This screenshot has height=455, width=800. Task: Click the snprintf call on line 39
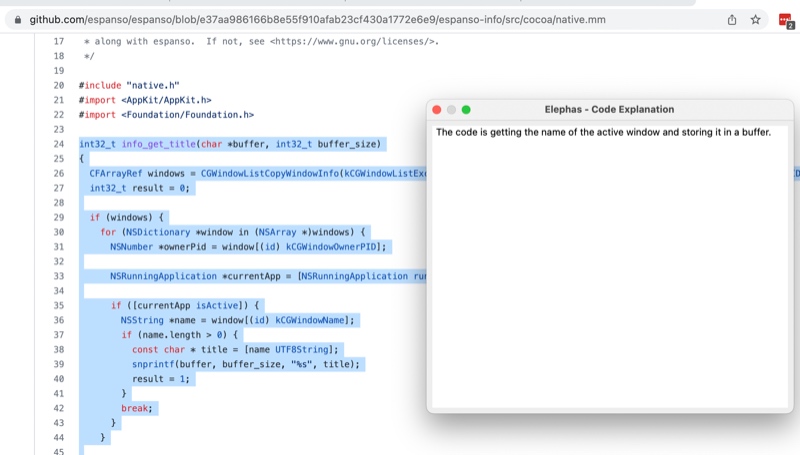tap(154, 364)
